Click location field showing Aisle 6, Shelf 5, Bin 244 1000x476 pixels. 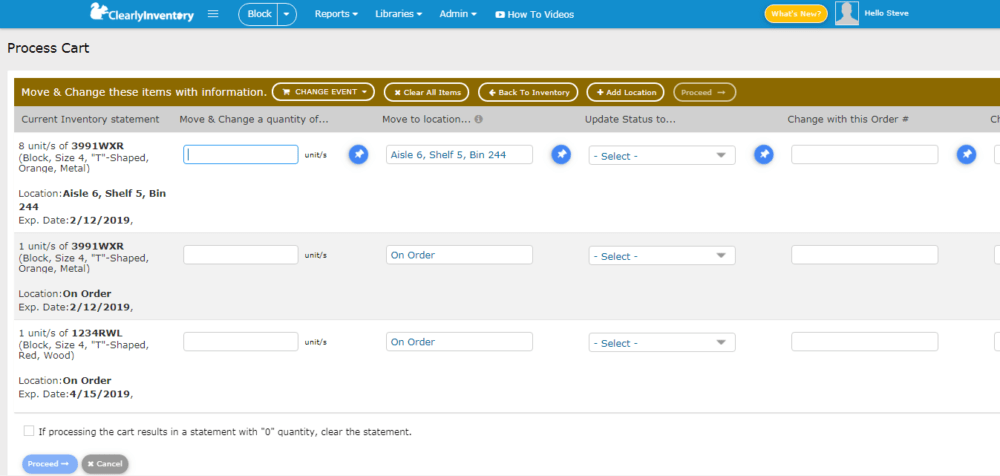459,154
